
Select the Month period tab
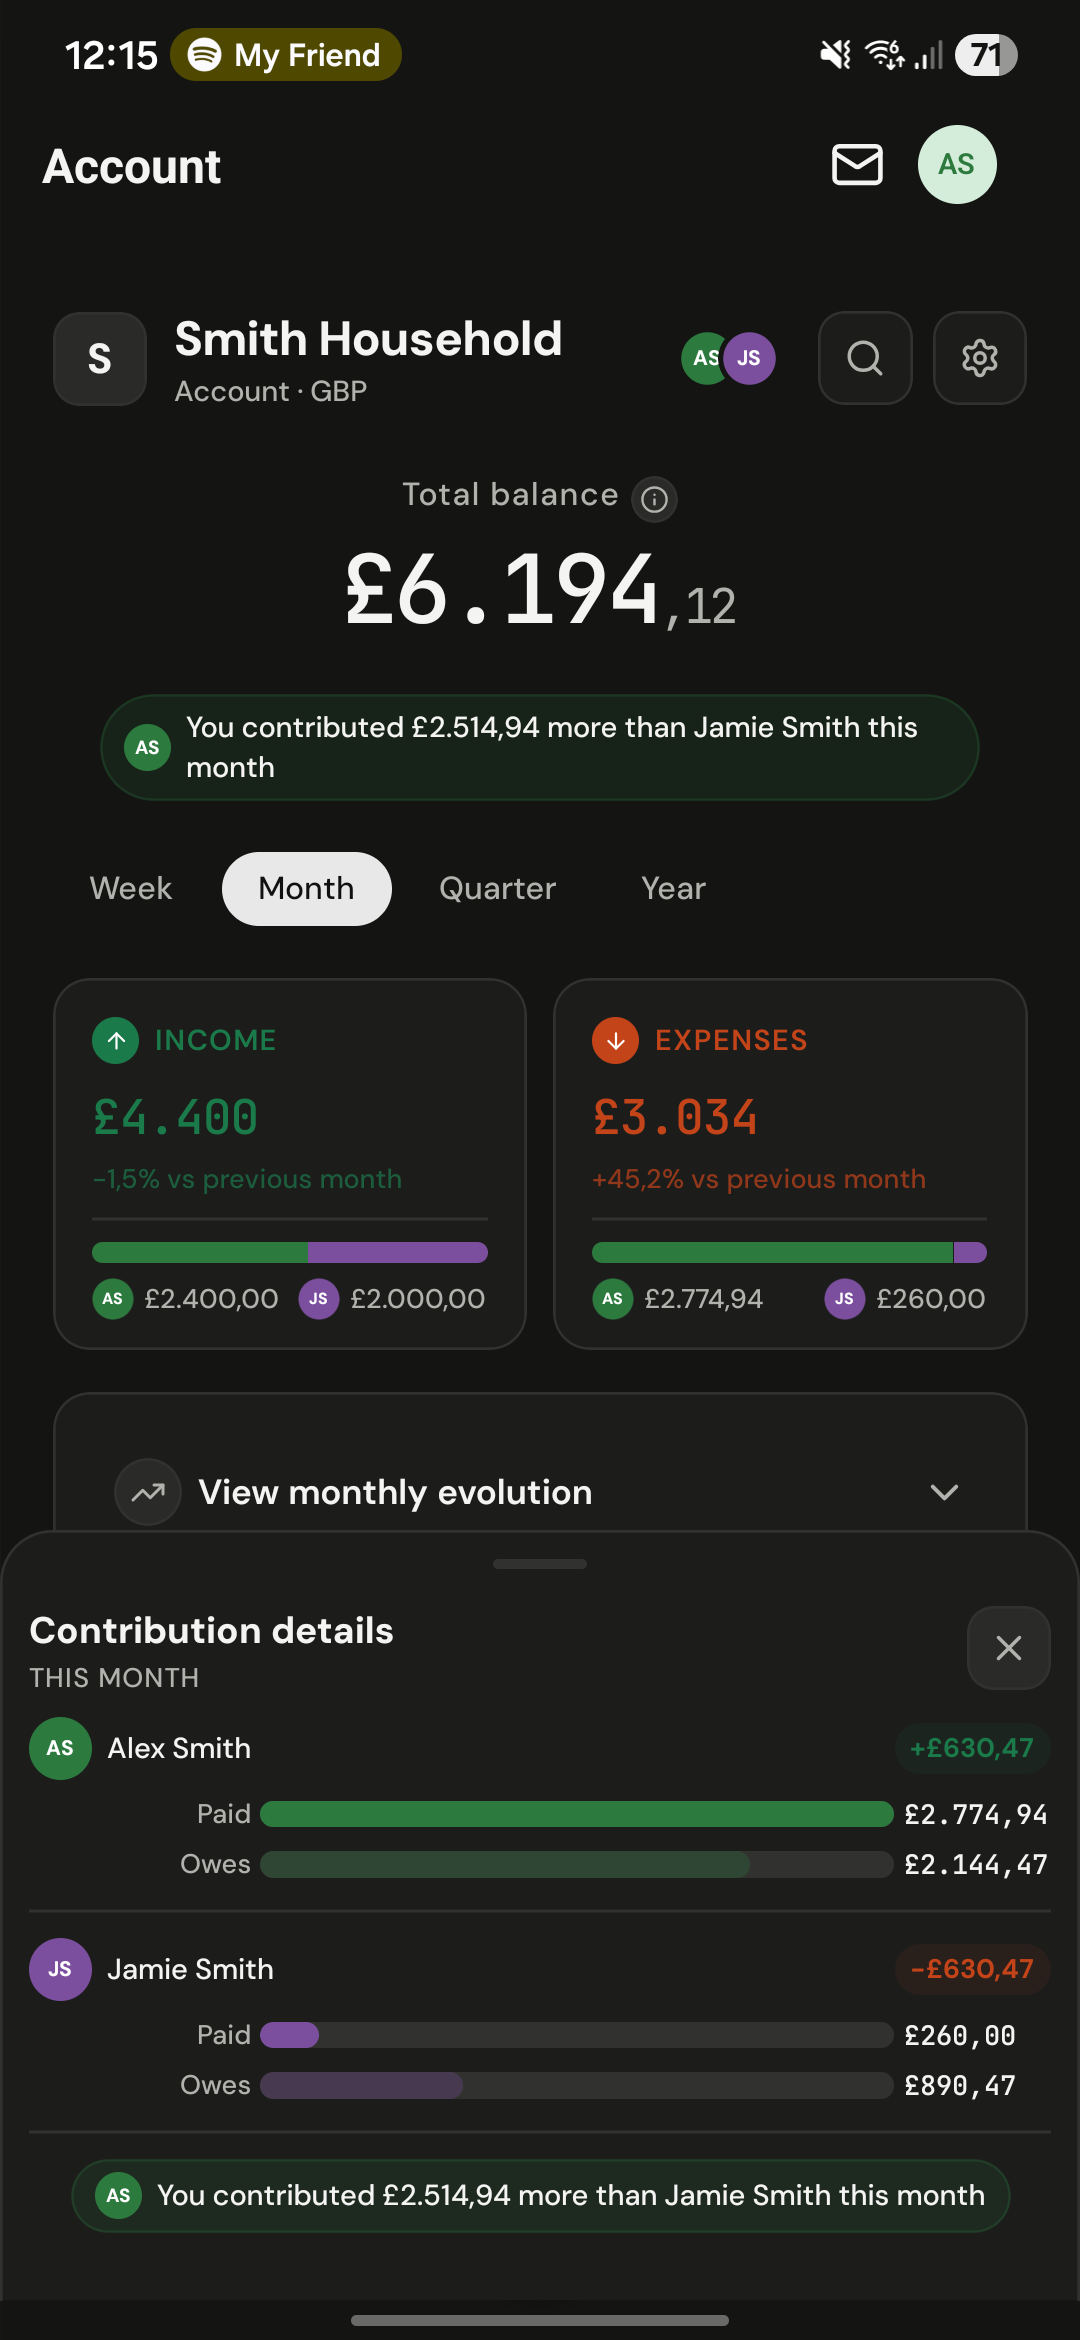306,889
